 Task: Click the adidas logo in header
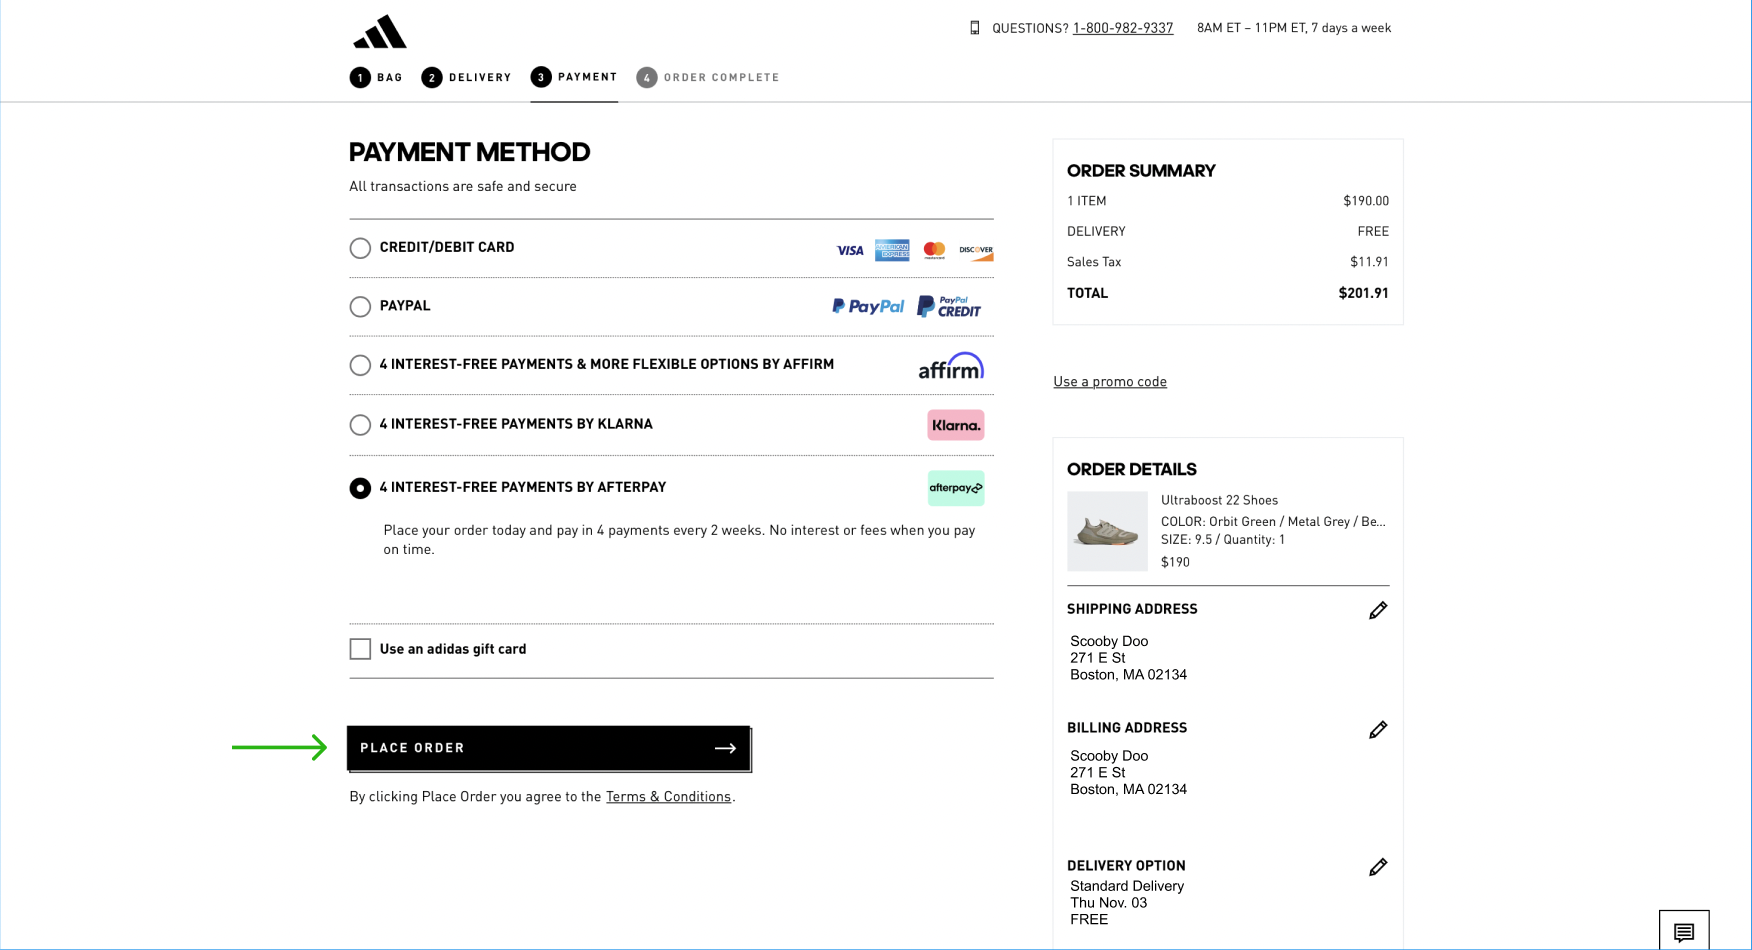pyautogui.click(x=380, y=32)
